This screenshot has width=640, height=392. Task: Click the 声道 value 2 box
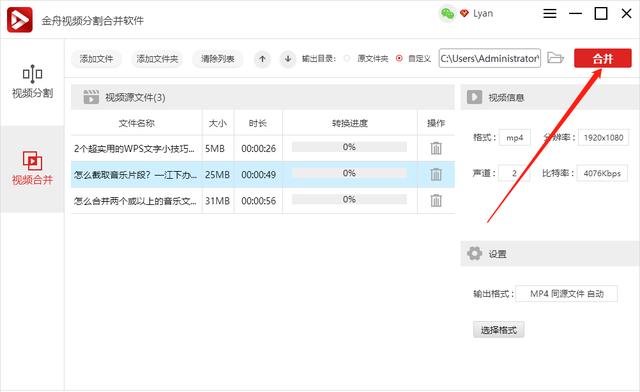click(514, 174)
